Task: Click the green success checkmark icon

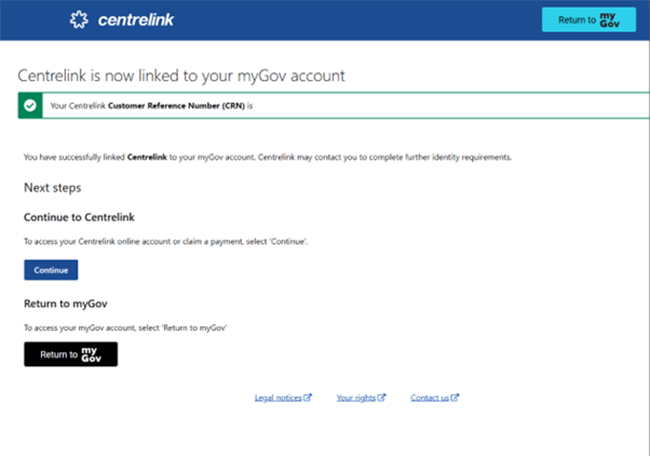Action: point(30,105)
